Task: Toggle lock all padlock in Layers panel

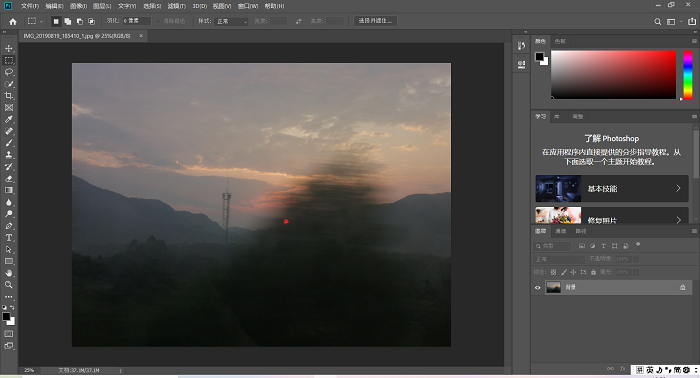Action: [x=593, y=272]
